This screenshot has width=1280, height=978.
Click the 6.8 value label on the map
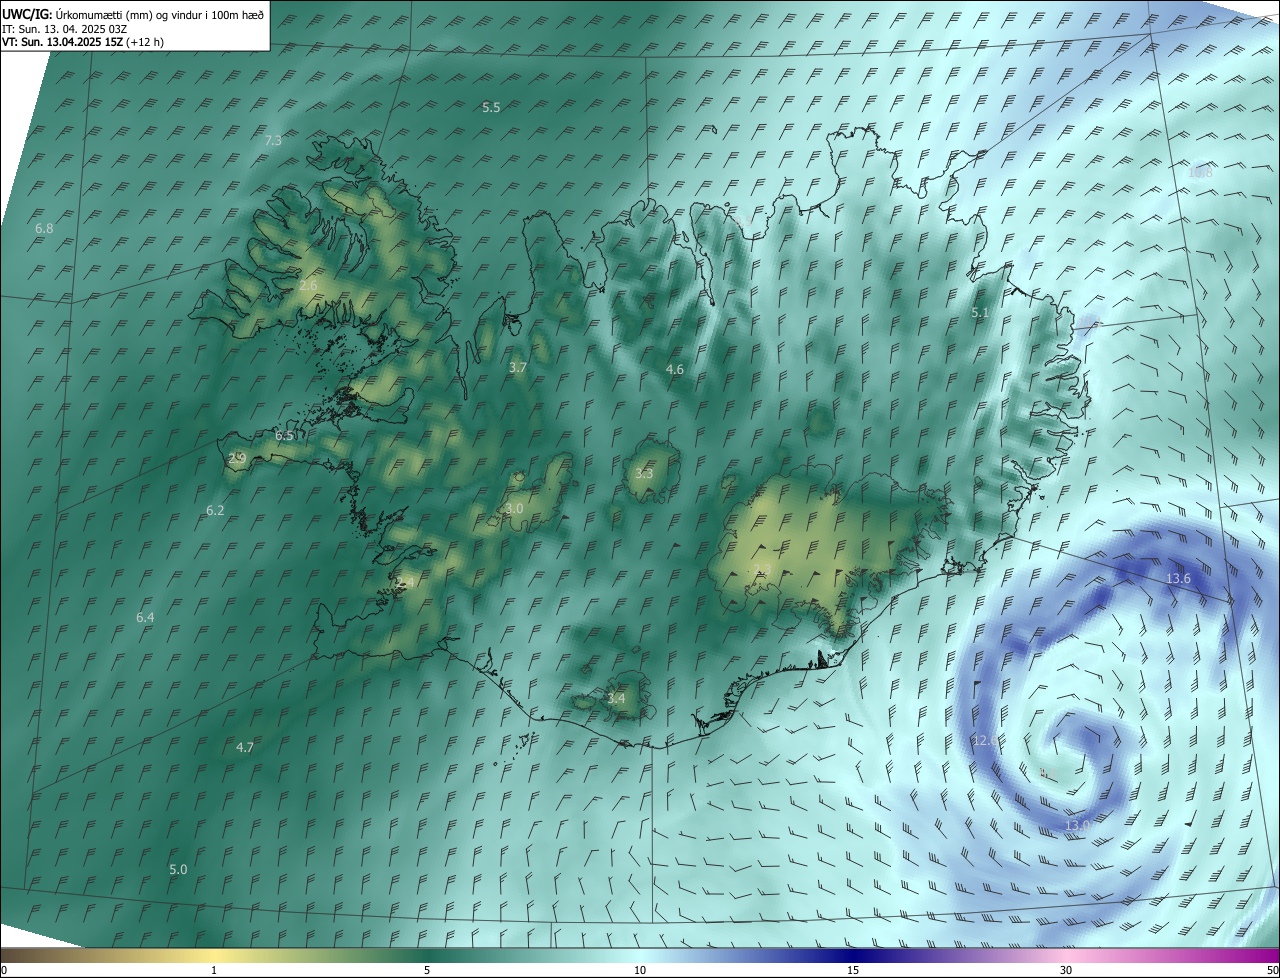(44, 229)
